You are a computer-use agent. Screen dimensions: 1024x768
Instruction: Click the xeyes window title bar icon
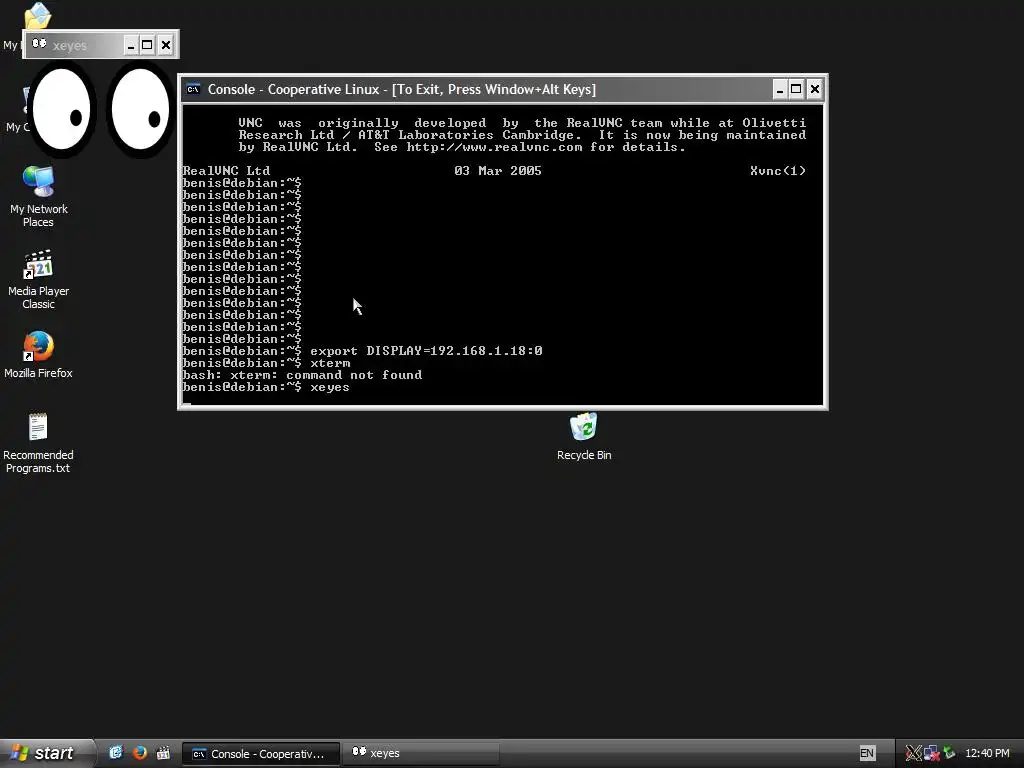coord(39,44)
